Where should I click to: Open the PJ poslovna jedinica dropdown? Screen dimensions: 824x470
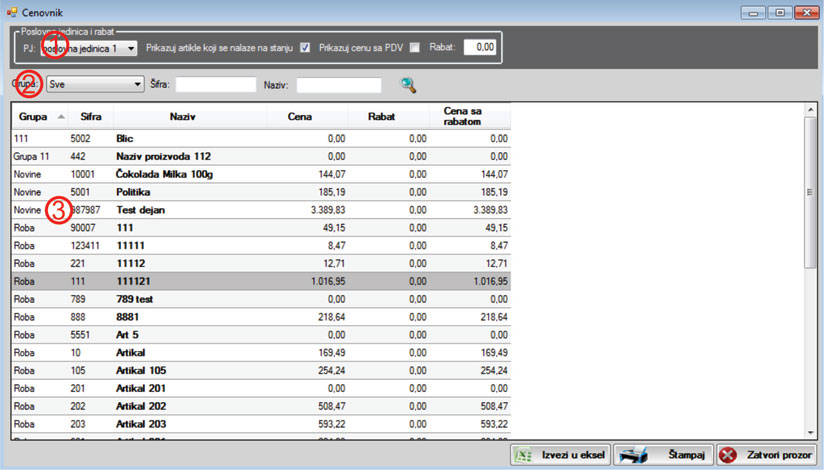[x=131, y=48]
